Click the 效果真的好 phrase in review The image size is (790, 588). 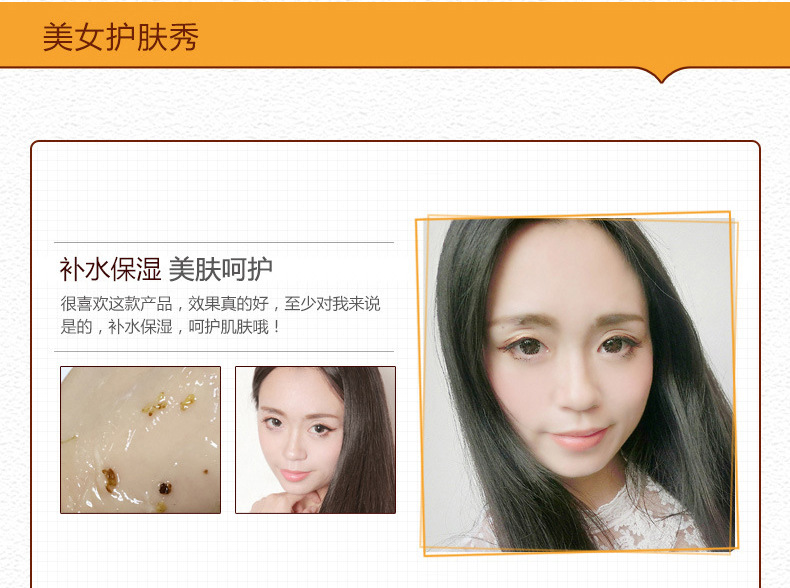(228, 304)
